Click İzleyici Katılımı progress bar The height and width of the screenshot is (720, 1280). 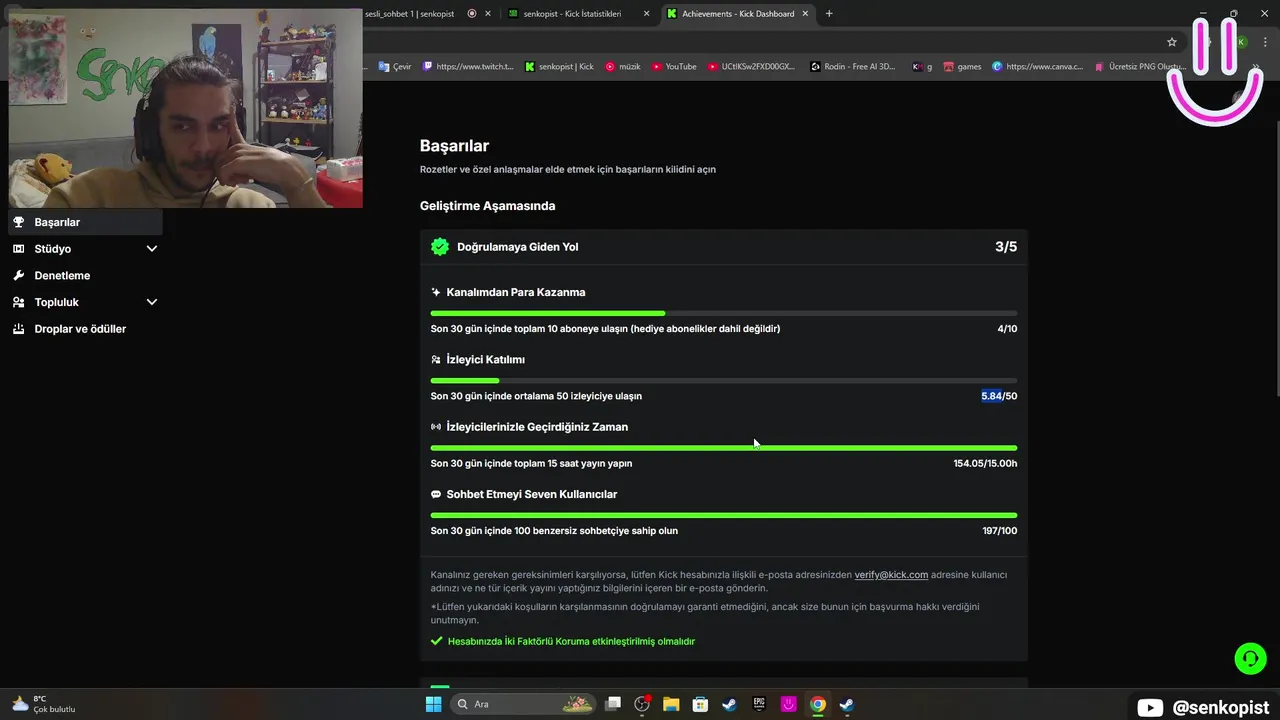724,380
